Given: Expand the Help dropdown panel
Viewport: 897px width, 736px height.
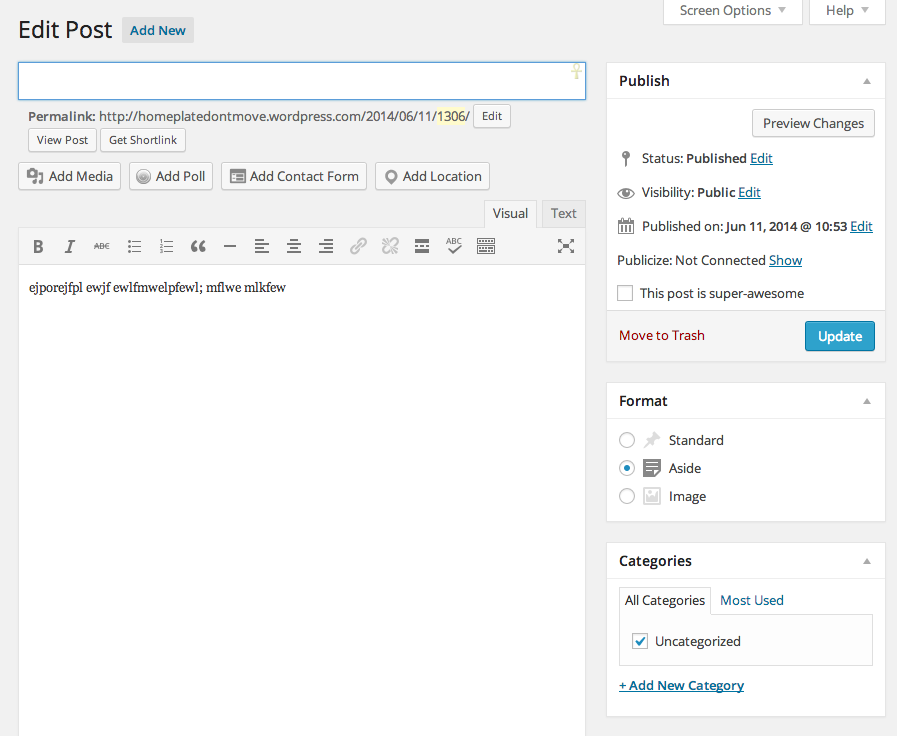Looking at the screenshot, I should click(847, 11).
